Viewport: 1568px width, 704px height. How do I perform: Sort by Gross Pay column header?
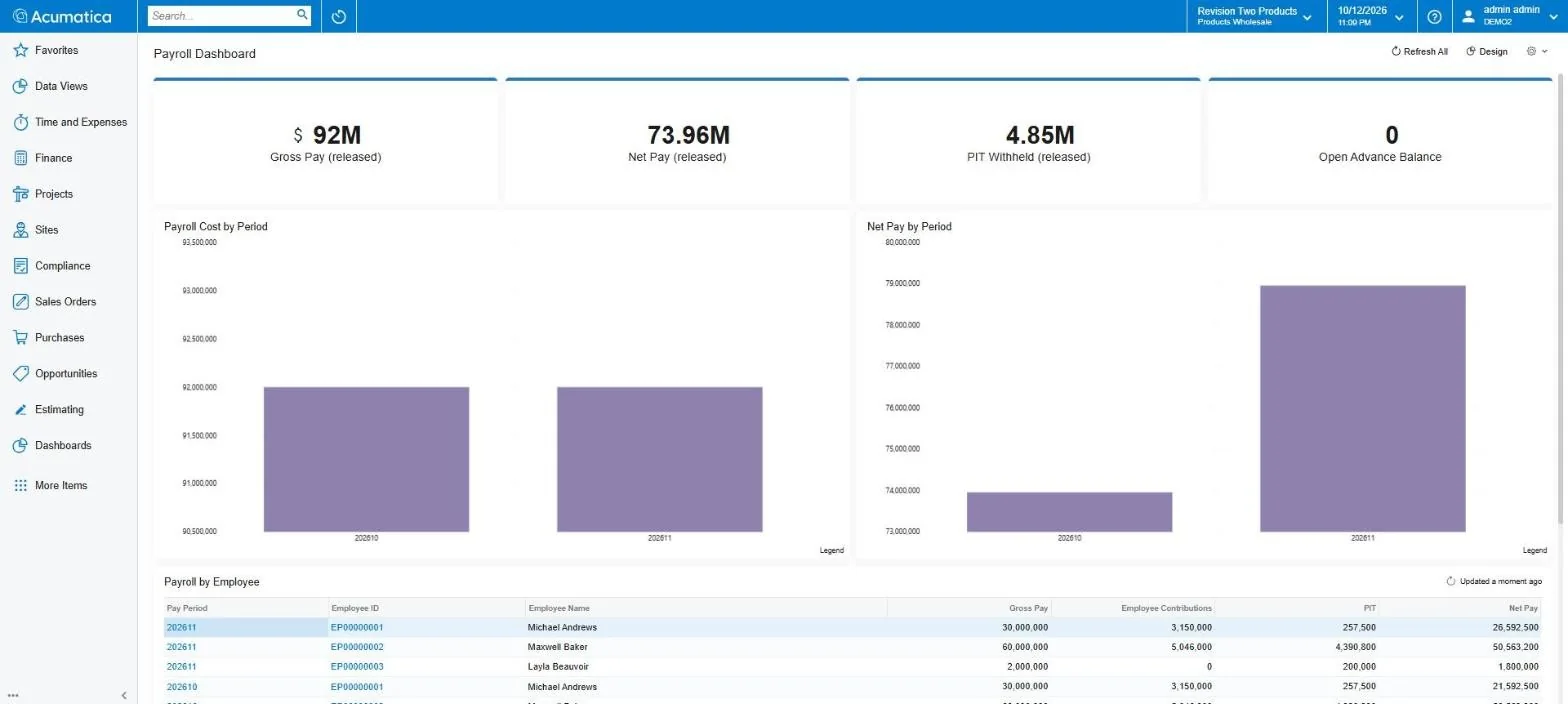click(x=969, y=608)
